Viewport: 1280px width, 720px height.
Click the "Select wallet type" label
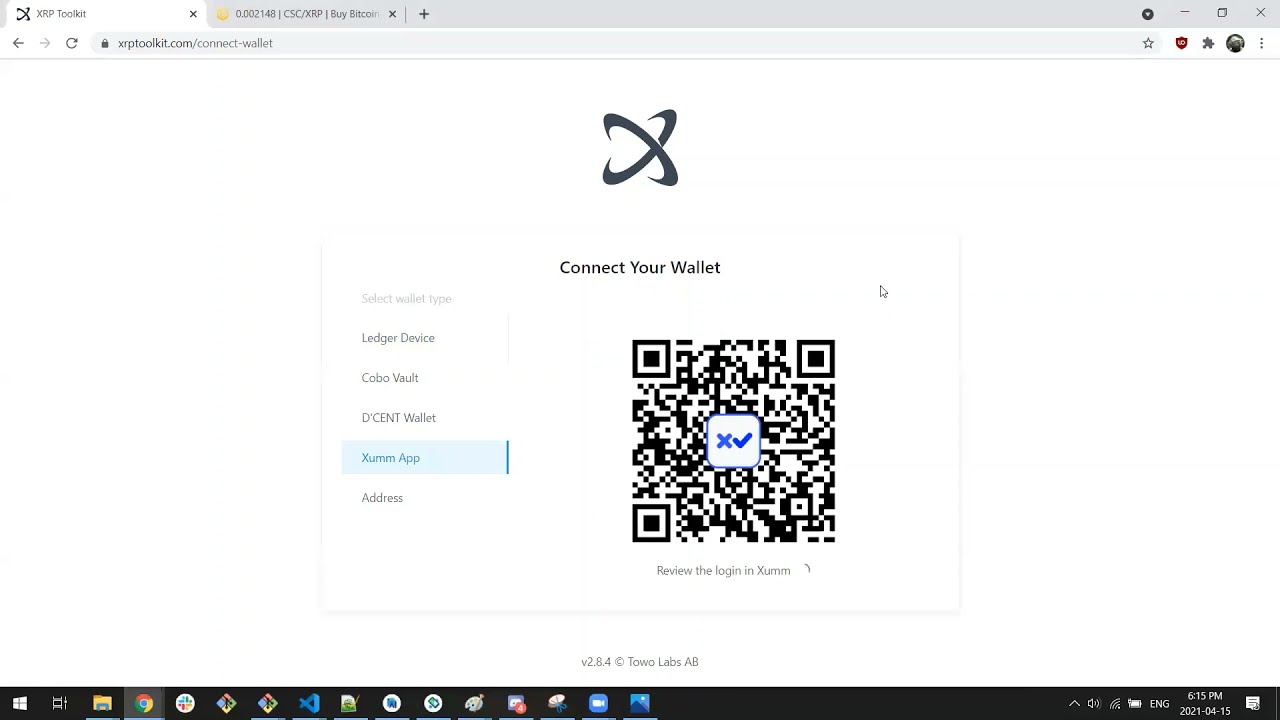406,299
